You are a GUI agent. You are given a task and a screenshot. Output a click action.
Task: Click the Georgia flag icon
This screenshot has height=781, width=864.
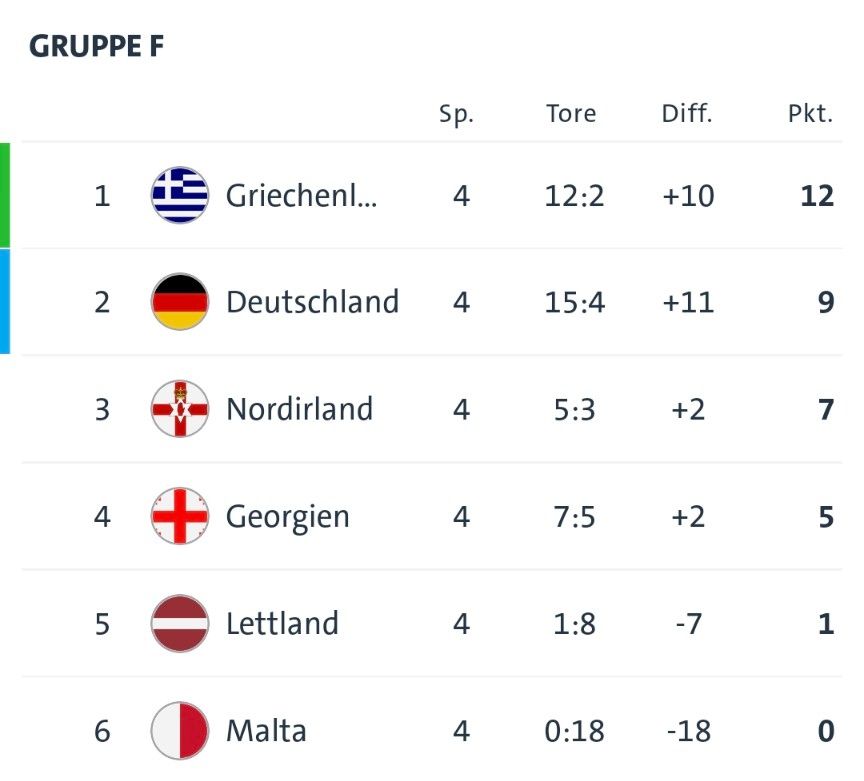[x=180, y=516]
